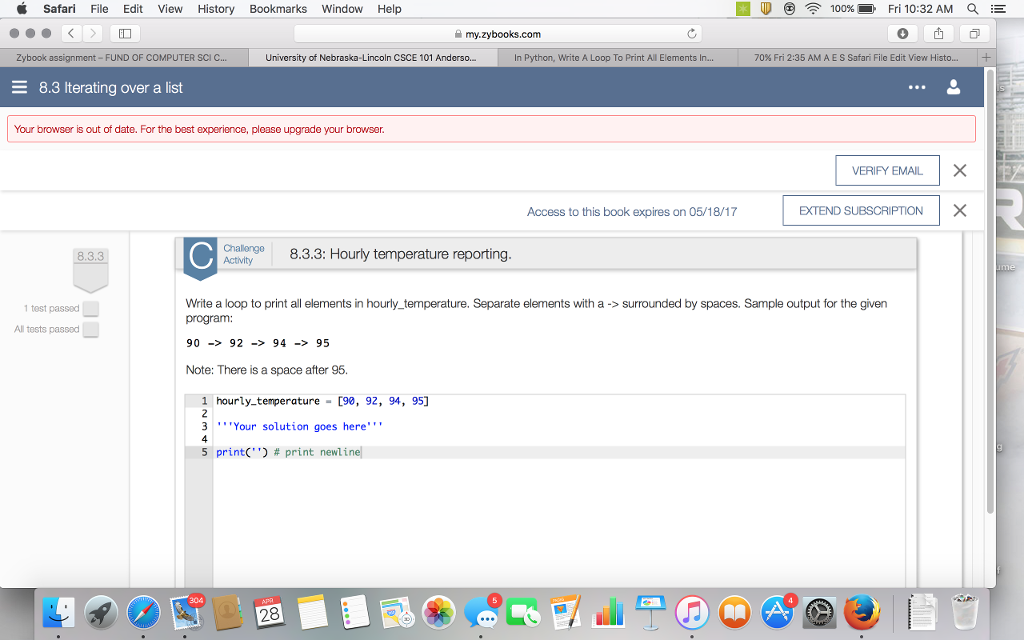Viewport: 1024px width, 640px height.
Task: Open Photos app in Dock
Action: (438, 613)
